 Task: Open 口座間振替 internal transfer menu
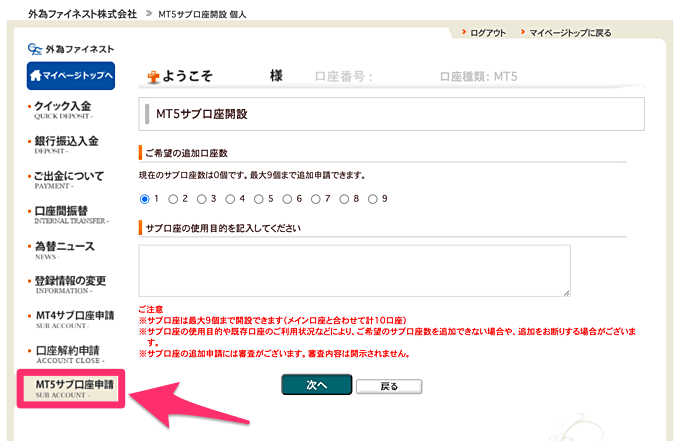(x=70, y=215)
